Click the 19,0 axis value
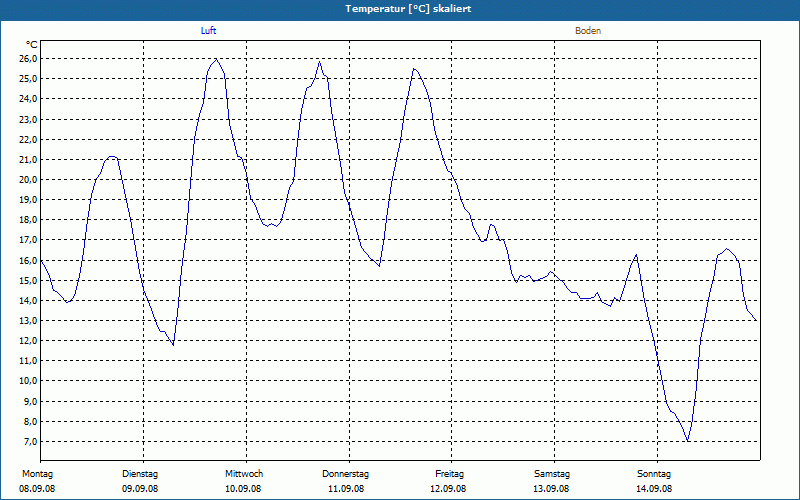Viewport: 800px width, 500px height. pos(29,199)
